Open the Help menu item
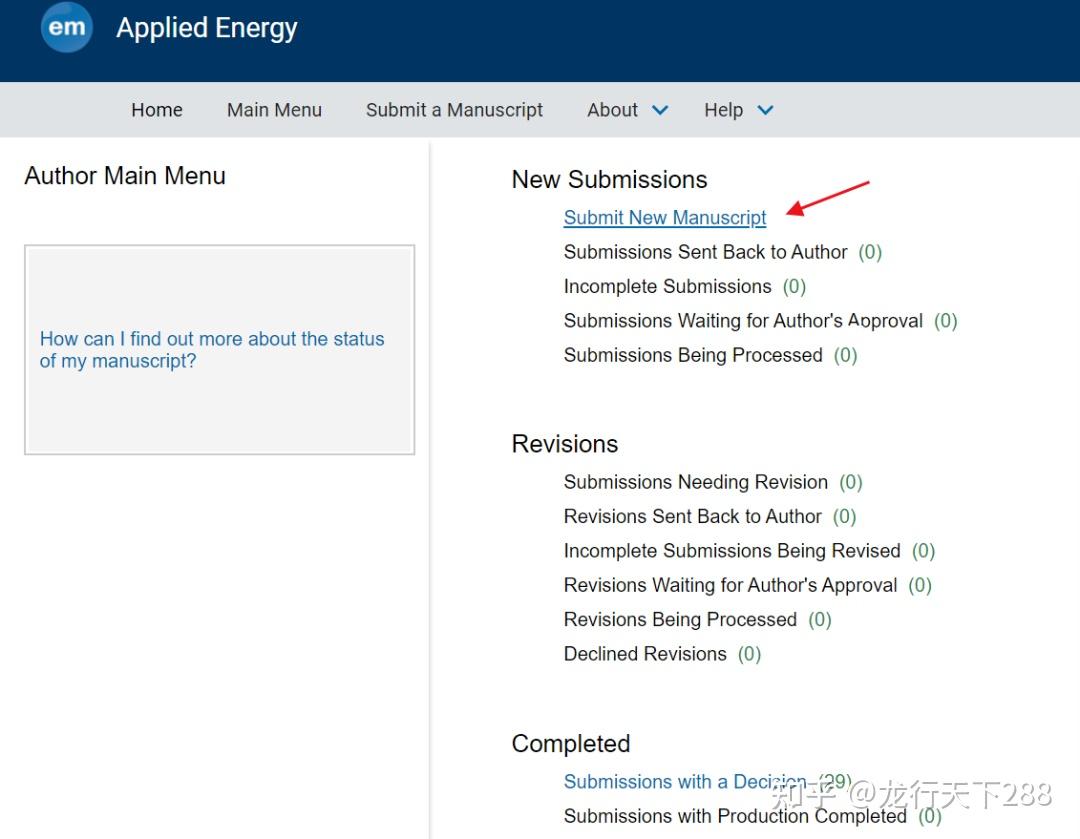This screenshot has height=839, width=1080. 723,110
